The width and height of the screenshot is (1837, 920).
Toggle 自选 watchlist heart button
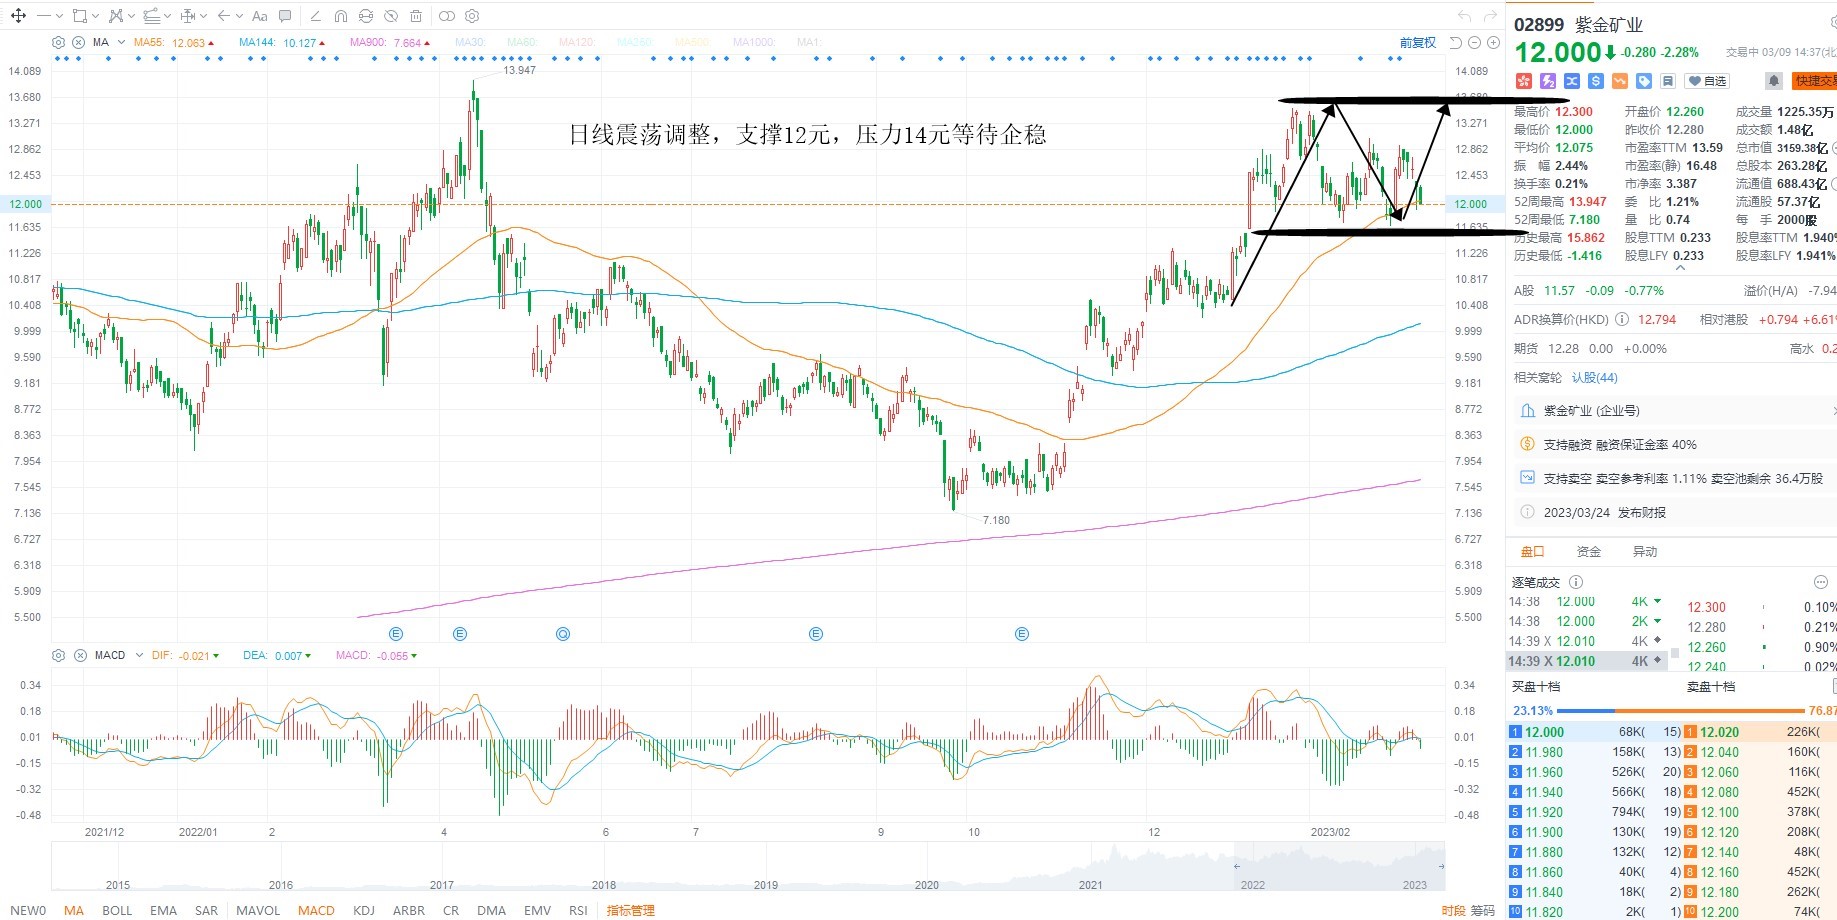1707,81
